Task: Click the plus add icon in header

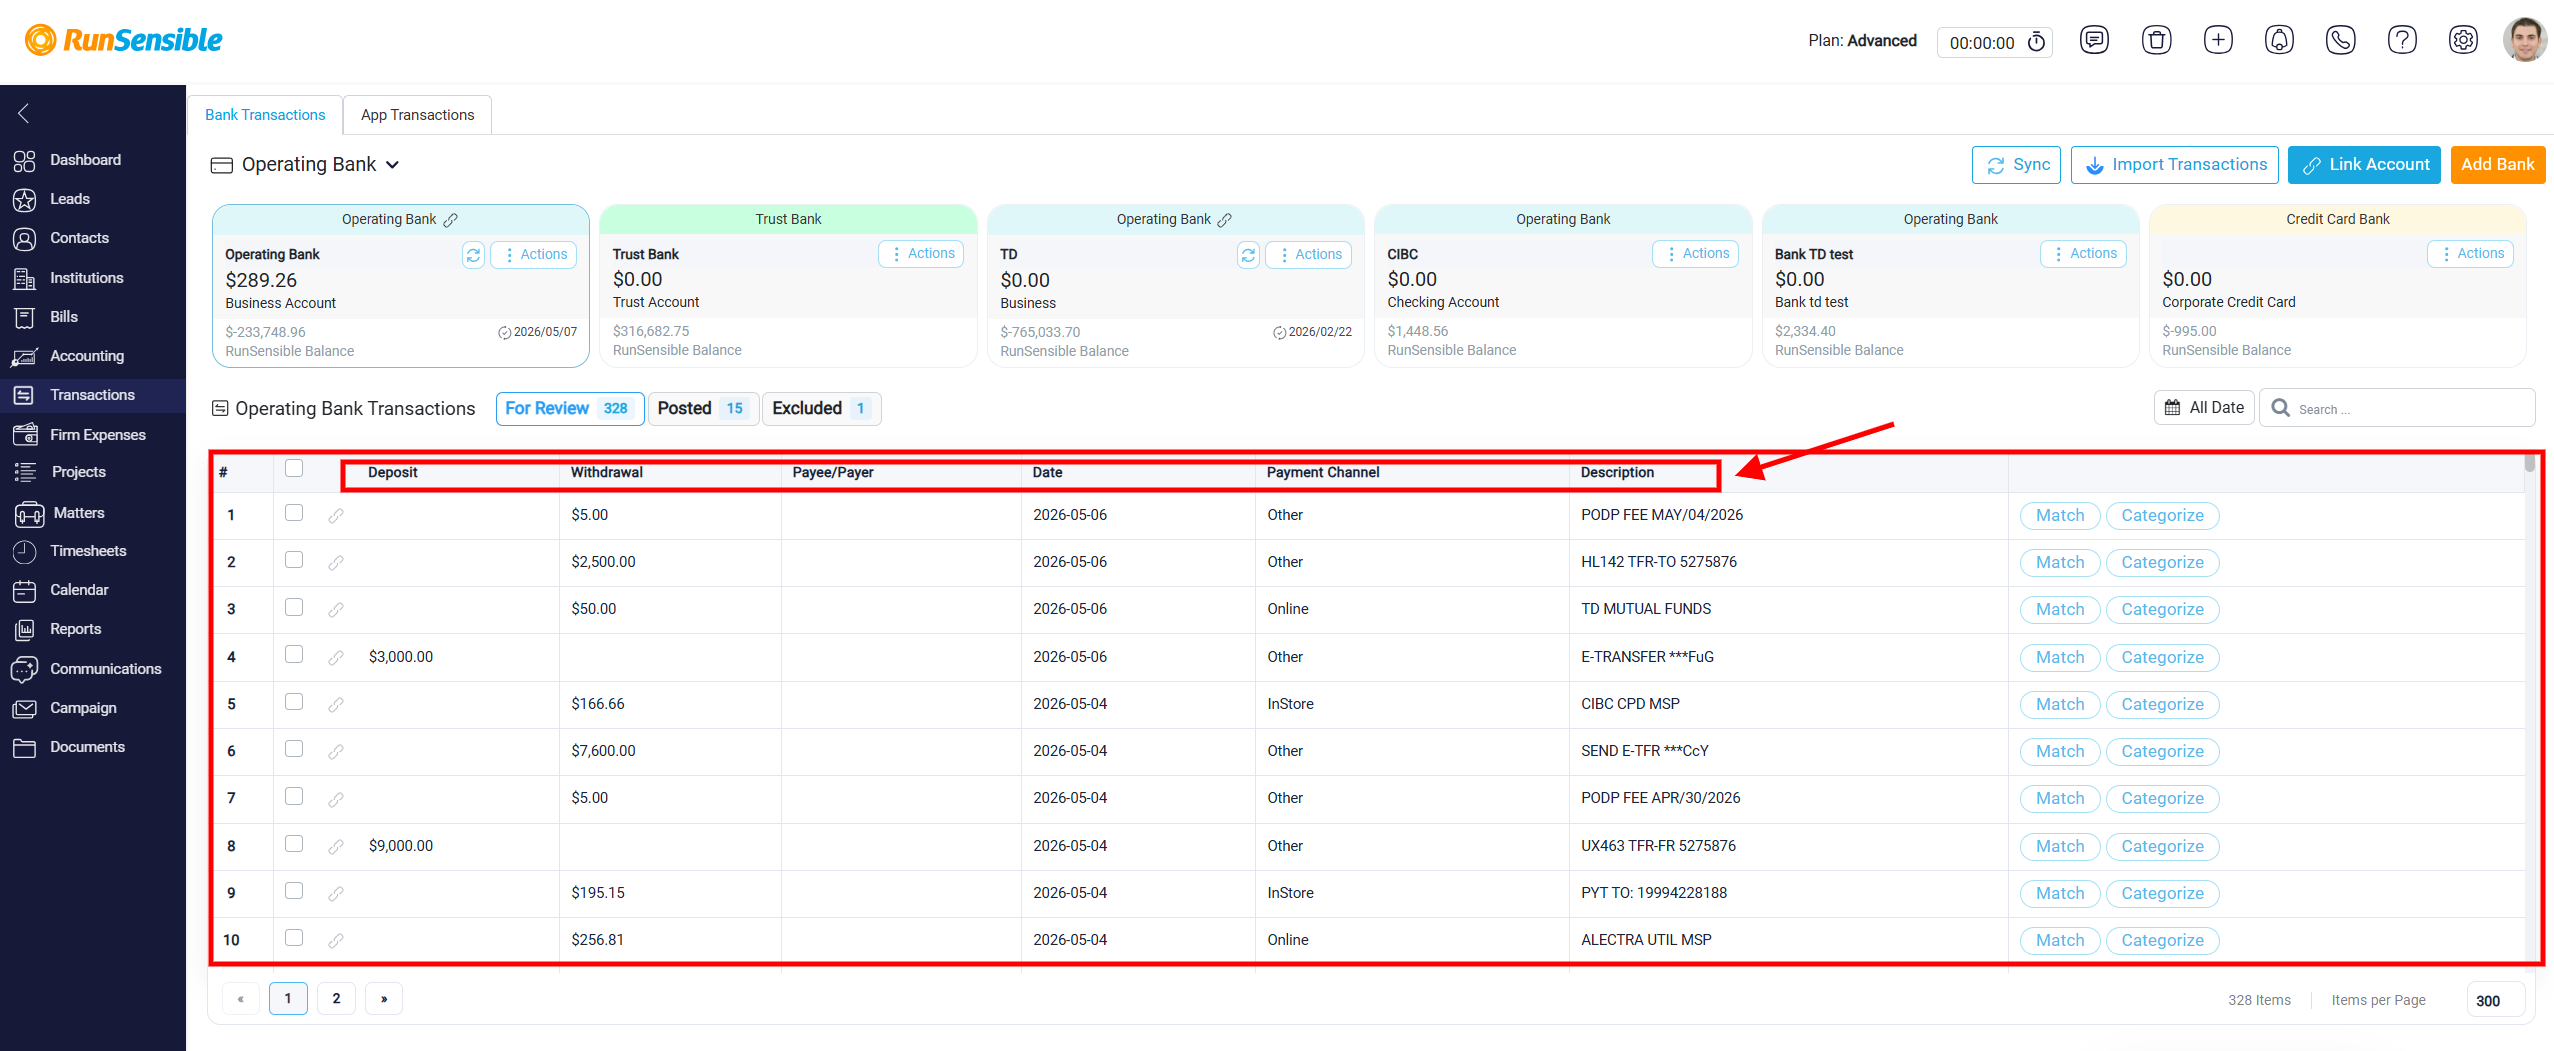Action: click(x=2218, y=41)
